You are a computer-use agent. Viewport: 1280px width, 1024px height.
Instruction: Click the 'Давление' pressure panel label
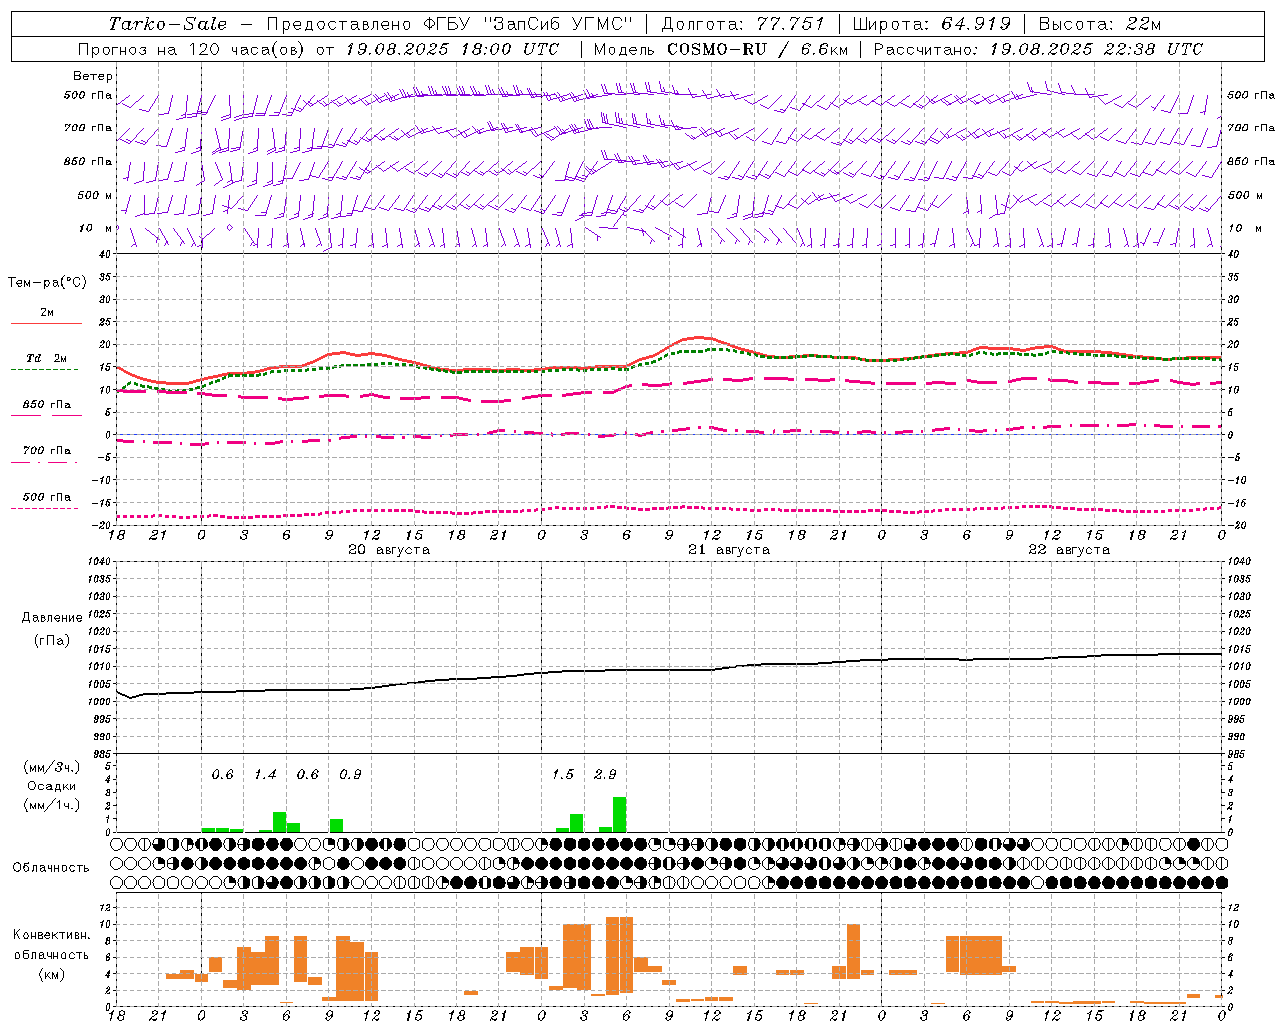[52, 618]
